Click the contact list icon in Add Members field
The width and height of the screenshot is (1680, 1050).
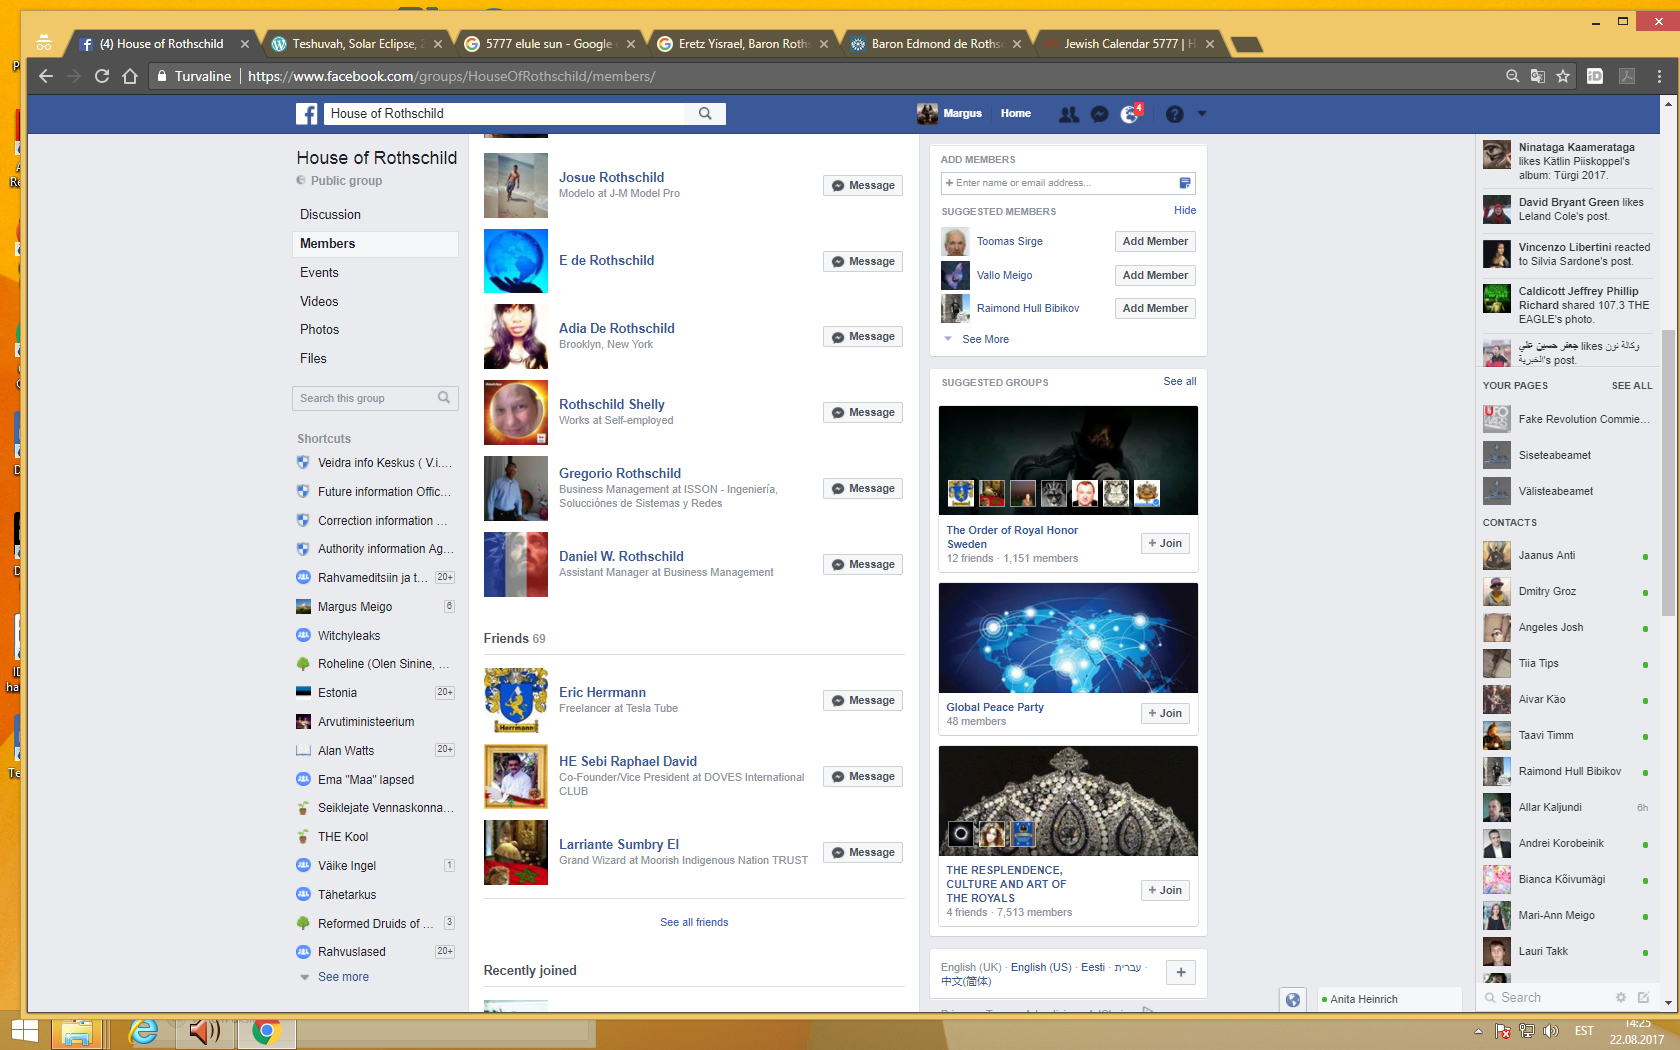pos(1184,183)
